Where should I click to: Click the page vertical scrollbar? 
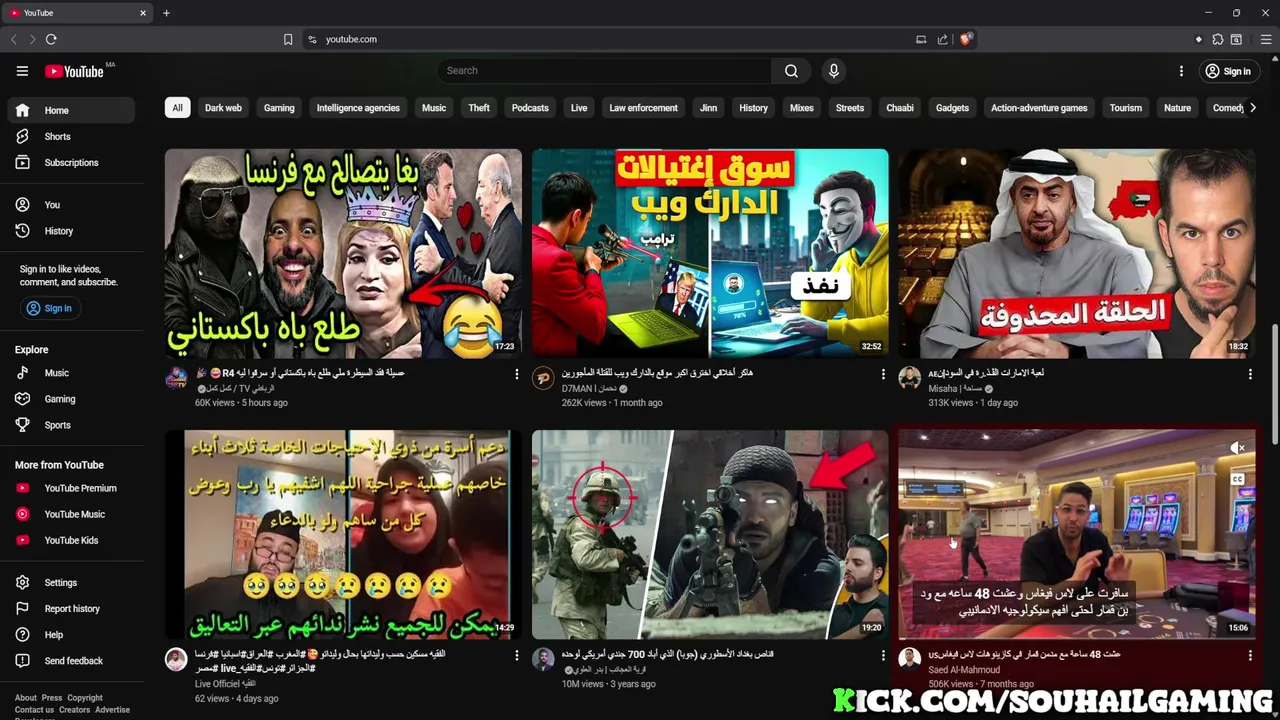[x=1274, y=385]
